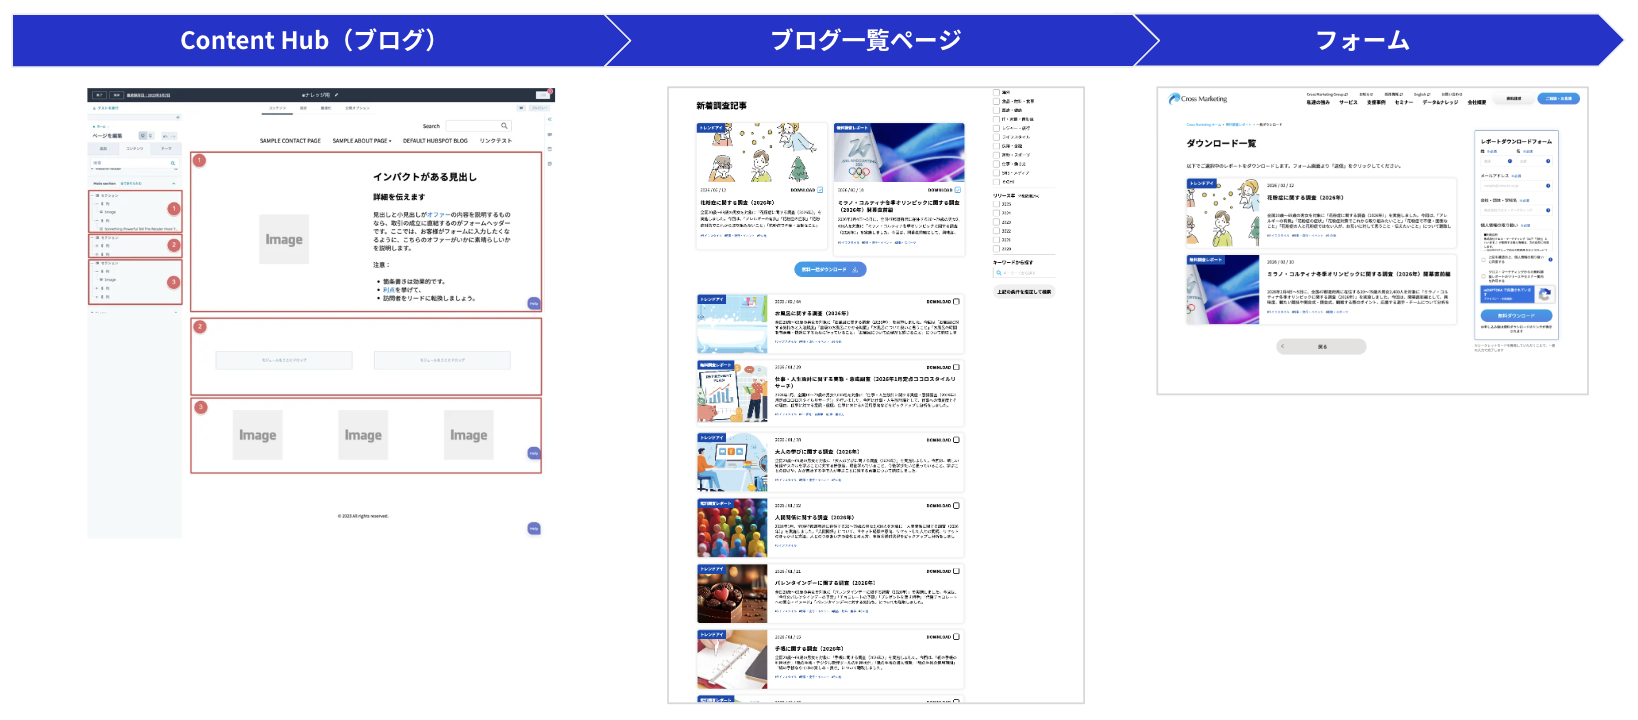
Task: Tick the ライフスタイル category filter checkbox
Action: click(996, 137)
